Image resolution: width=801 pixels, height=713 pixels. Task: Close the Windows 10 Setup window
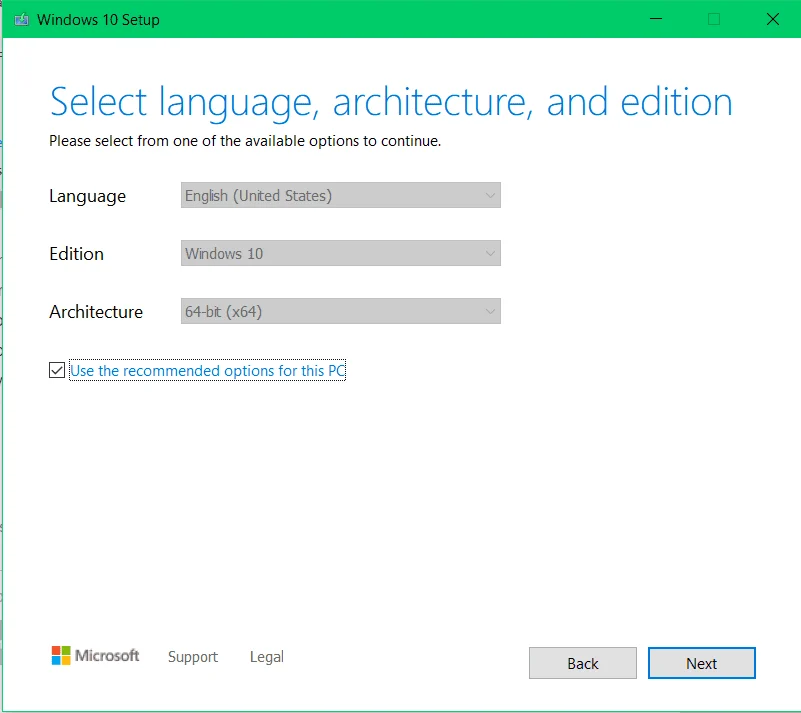[772, 19]
